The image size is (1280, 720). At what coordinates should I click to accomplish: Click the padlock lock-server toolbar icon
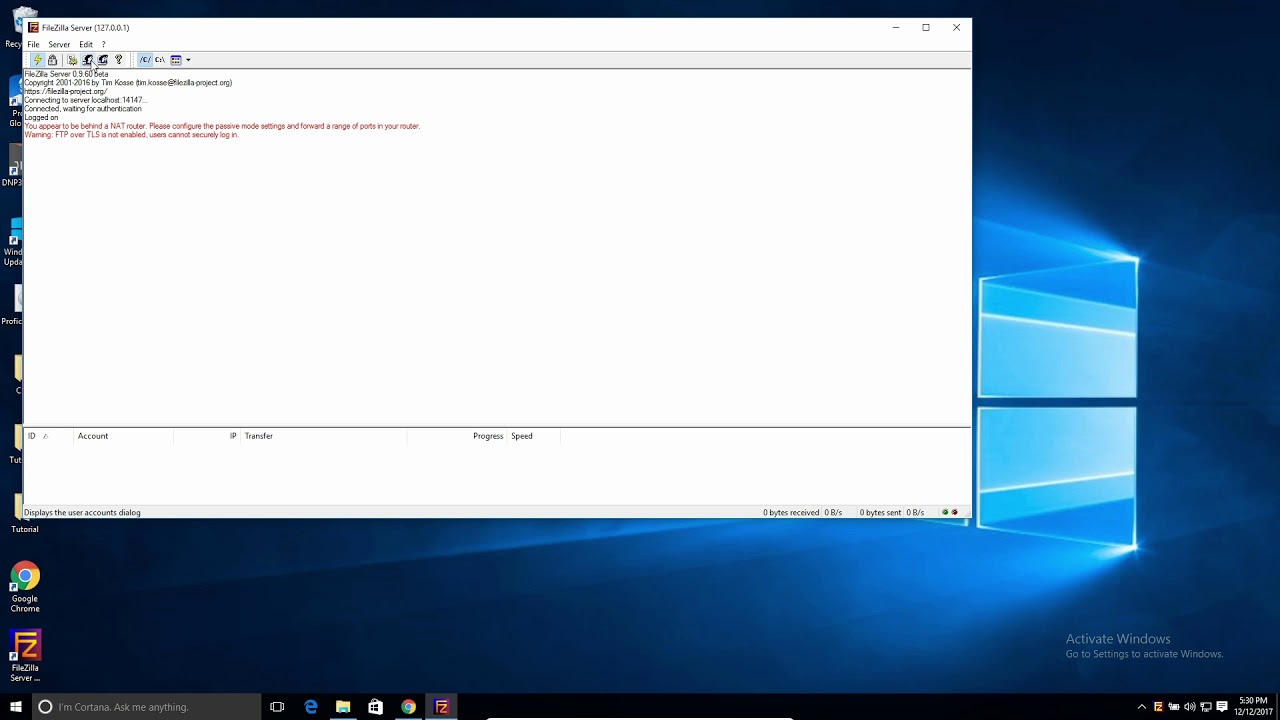click(53, 60)
